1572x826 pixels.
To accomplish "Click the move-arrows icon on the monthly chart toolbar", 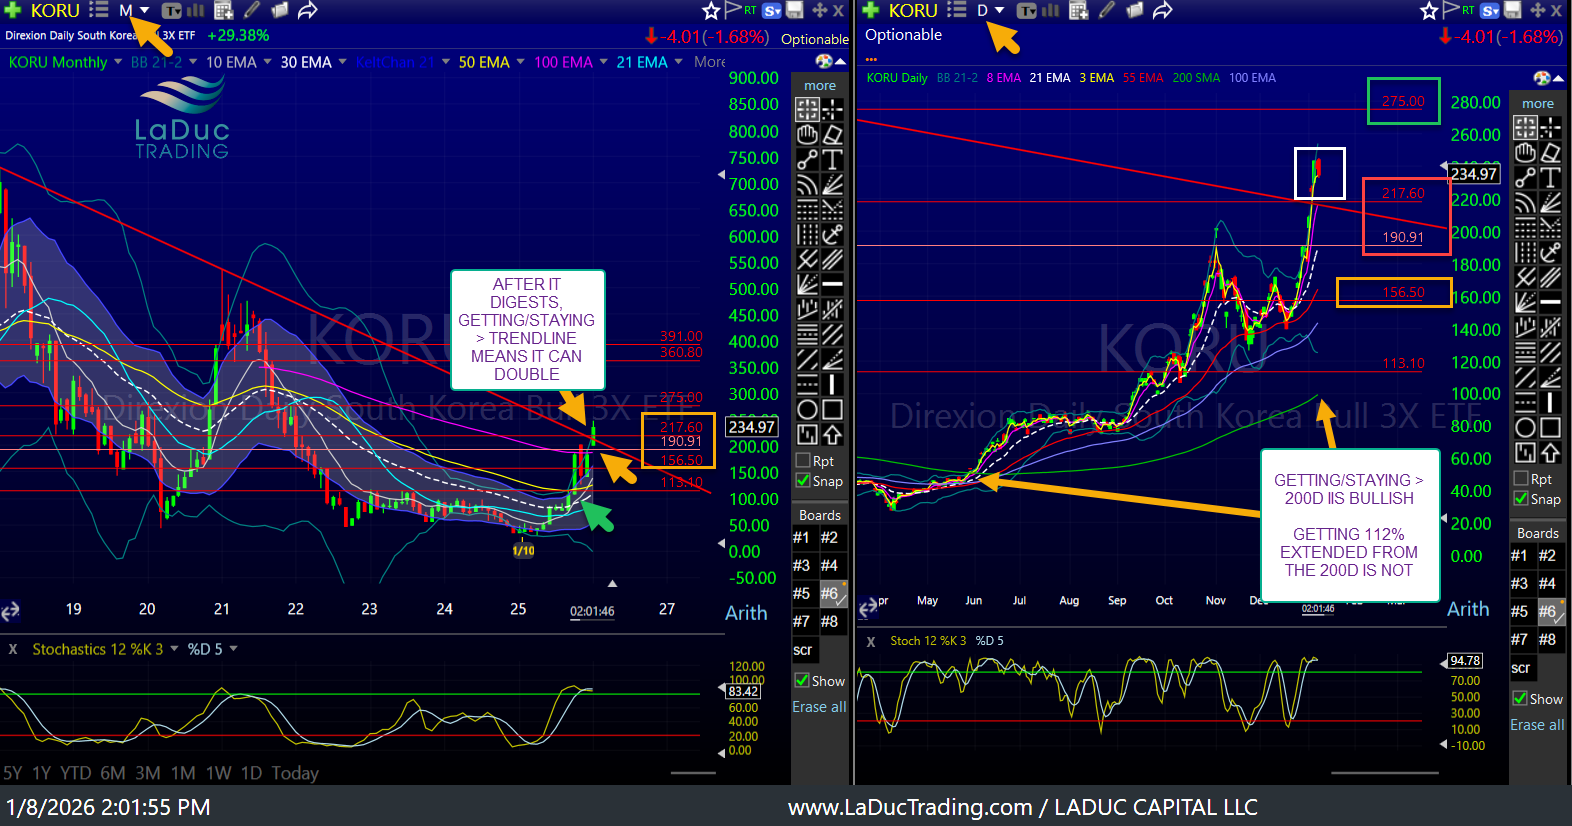I will (x=820, y=10).
